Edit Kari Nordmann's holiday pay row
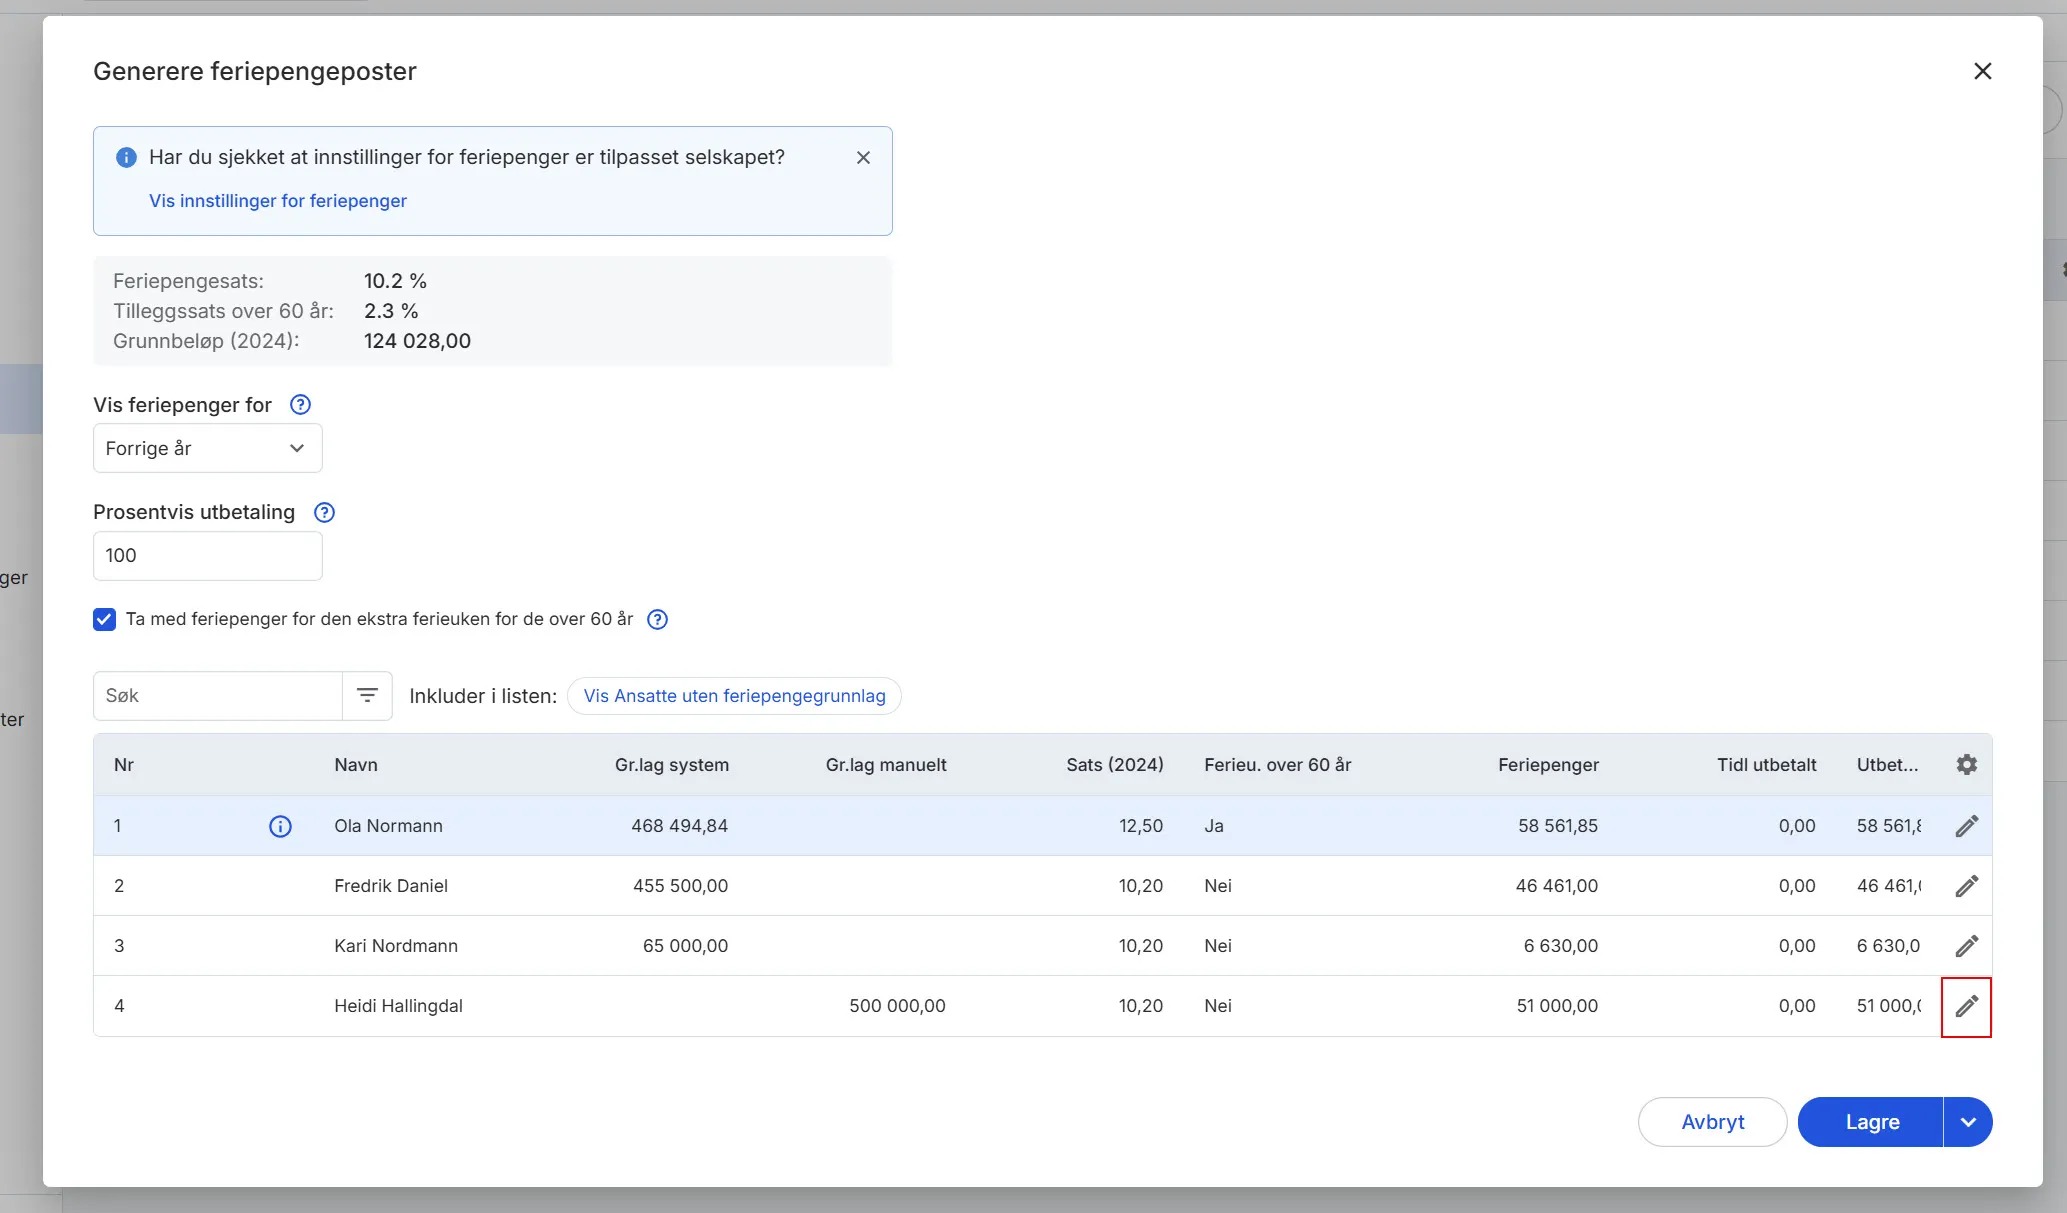 (1966, 946)
